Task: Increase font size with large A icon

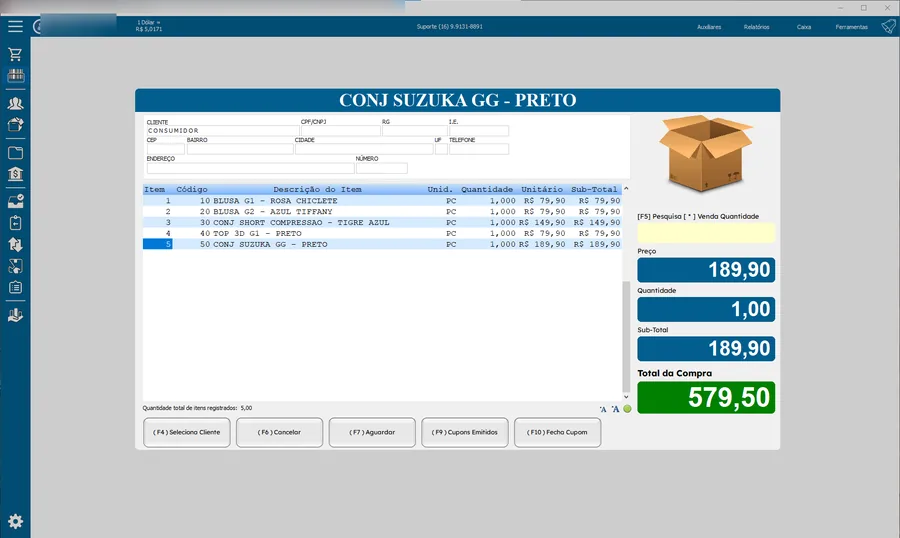Action: [615, 409]
